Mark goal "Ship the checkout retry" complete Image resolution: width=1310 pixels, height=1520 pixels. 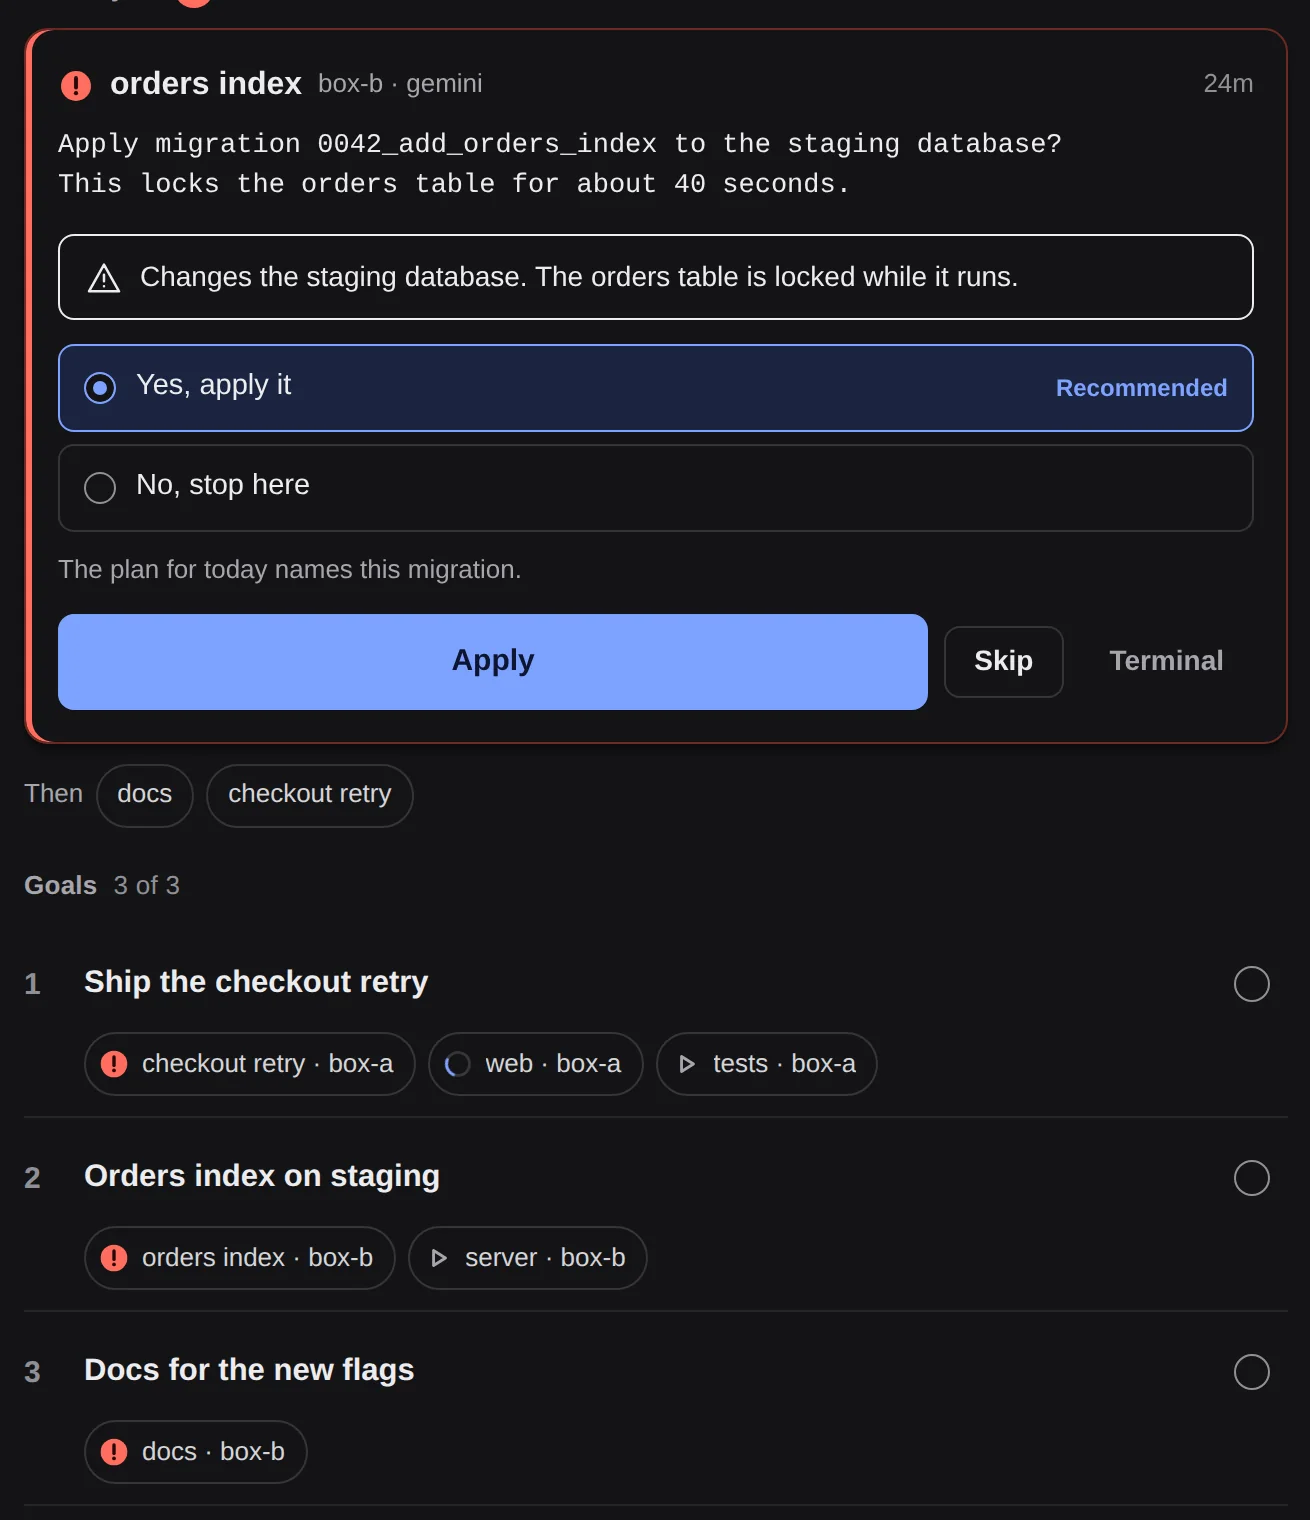(x=1251, y=984)
